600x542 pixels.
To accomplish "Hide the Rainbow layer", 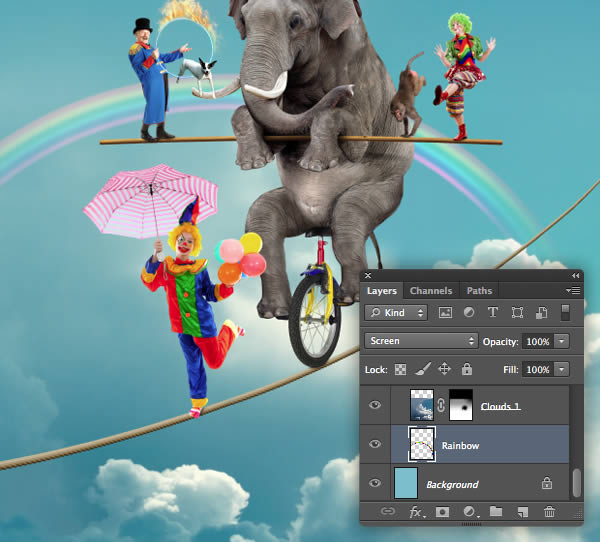I will (375, 444).
